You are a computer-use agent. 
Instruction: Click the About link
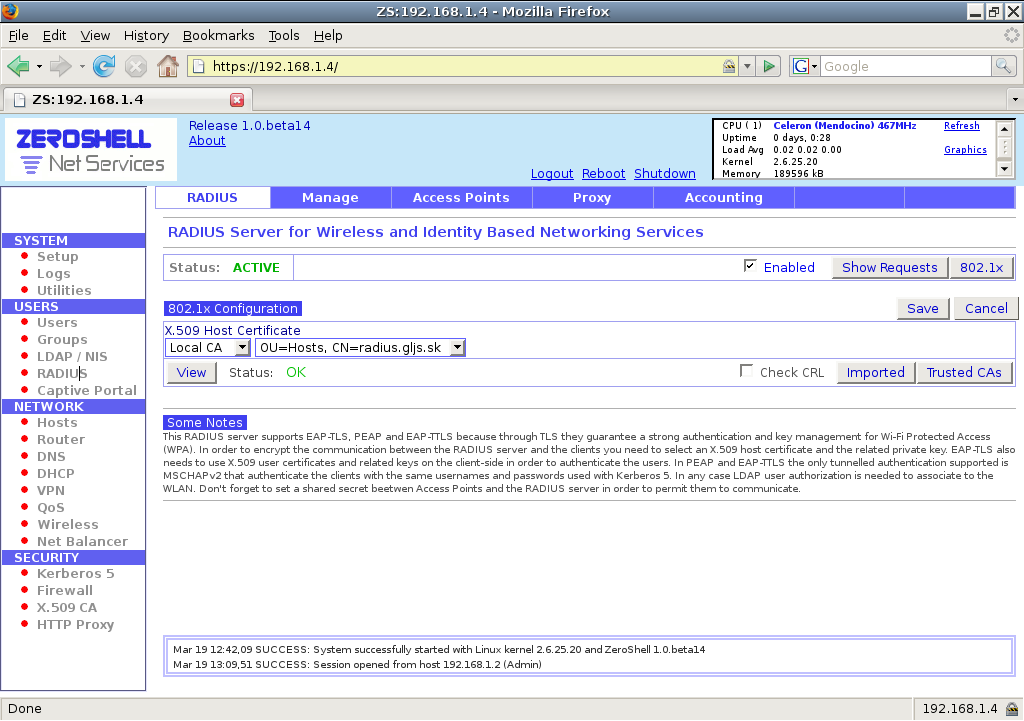(x=207, y=140)
